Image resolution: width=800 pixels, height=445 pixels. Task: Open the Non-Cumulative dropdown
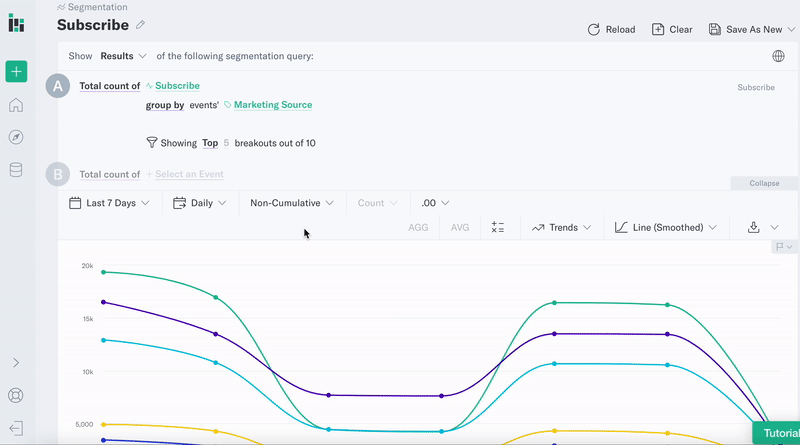click(292, 203)
